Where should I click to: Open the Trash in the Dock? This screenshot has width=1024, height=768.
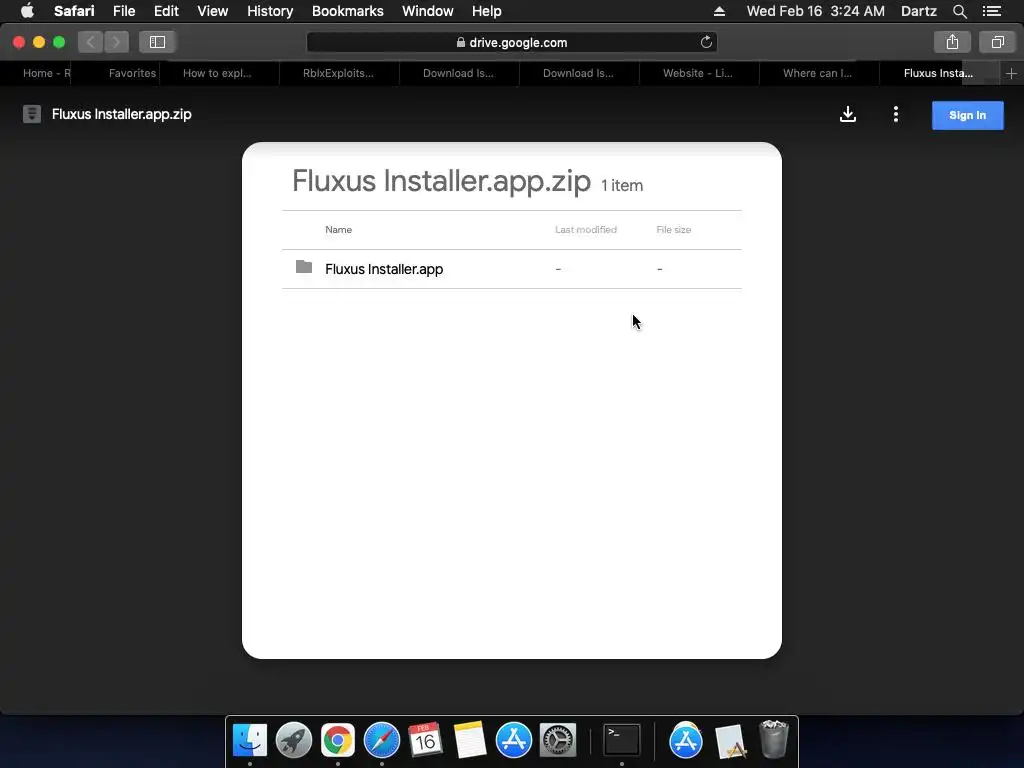pyautogui.click(x=774, y=739)
